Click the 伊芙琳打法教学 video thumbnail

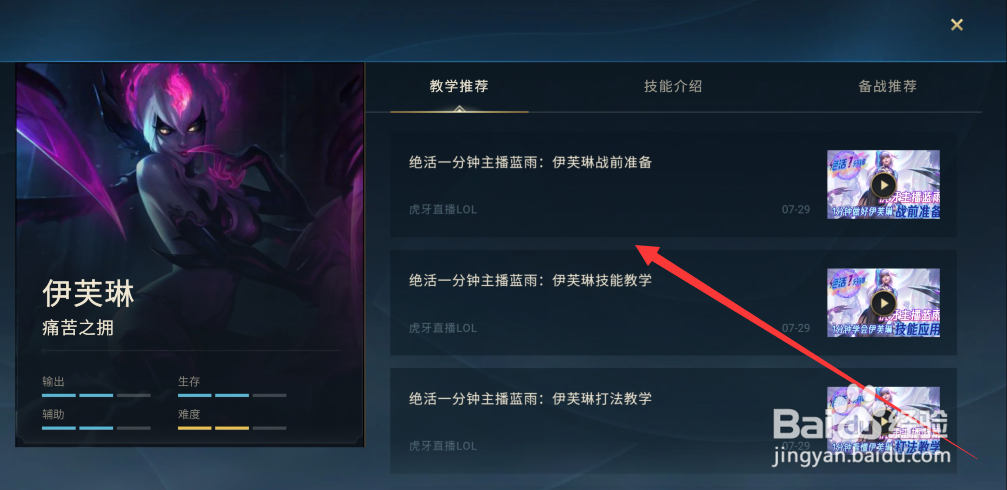[884, 421]
